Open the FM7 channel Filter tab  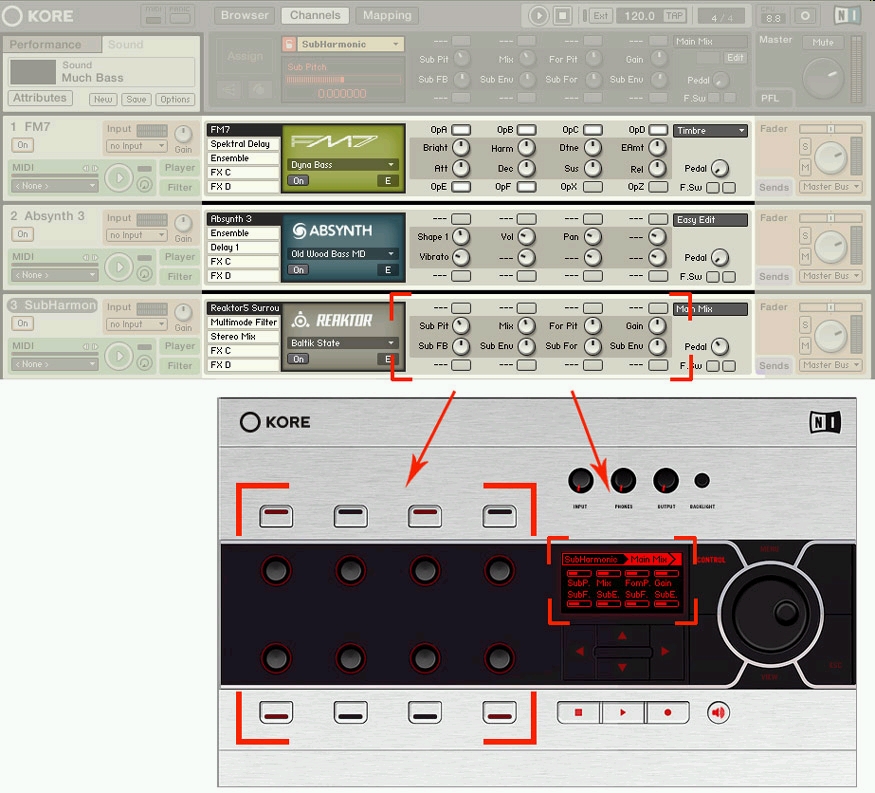click(180, 188)
